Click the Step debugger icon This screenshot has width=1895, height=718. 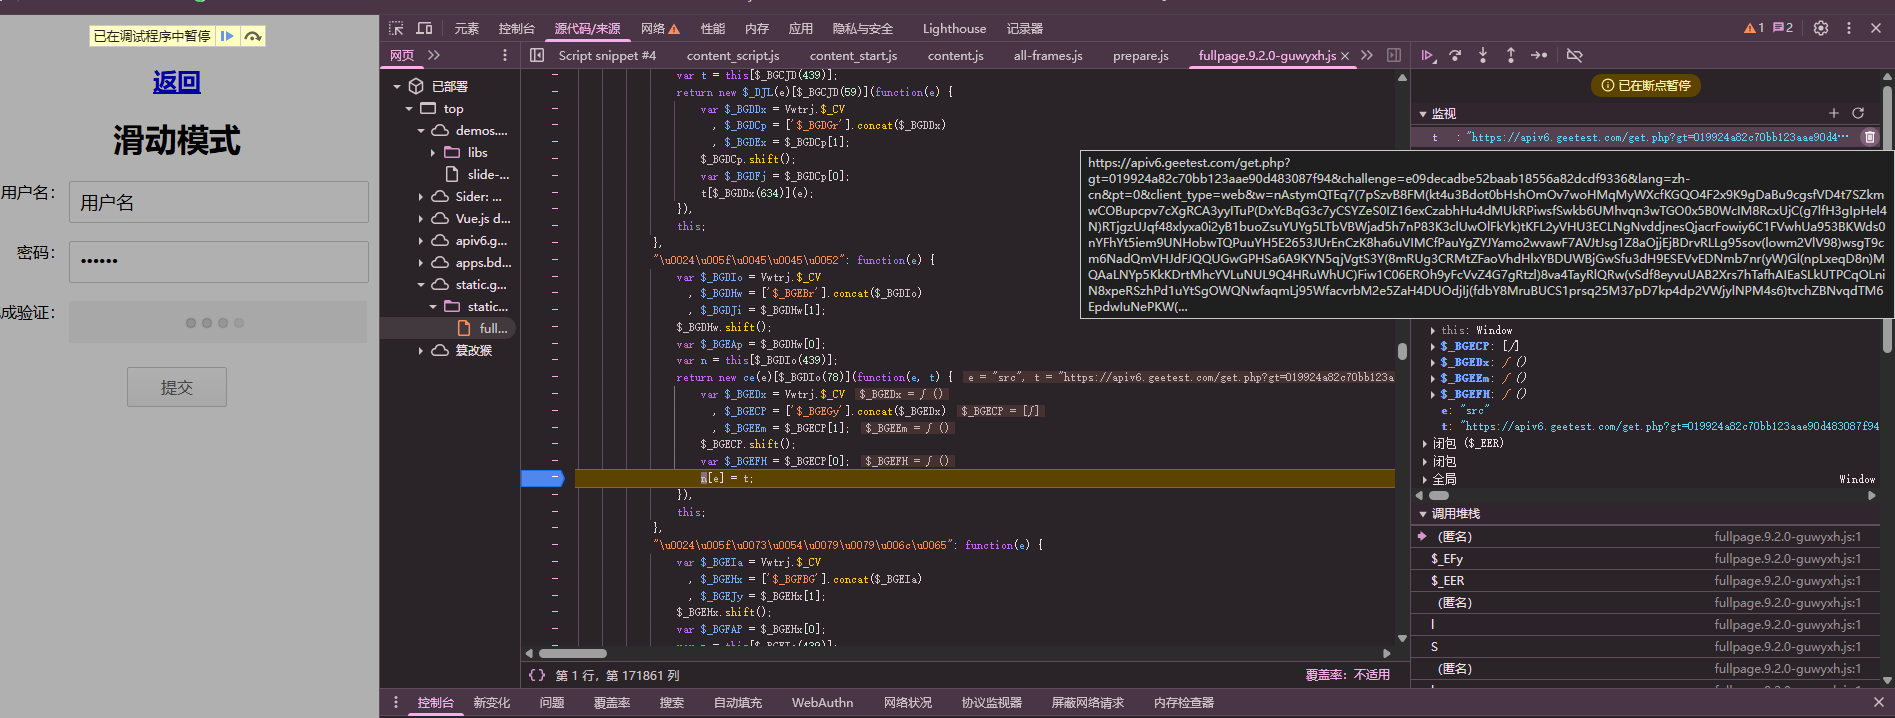click(x=1539, y=55)
